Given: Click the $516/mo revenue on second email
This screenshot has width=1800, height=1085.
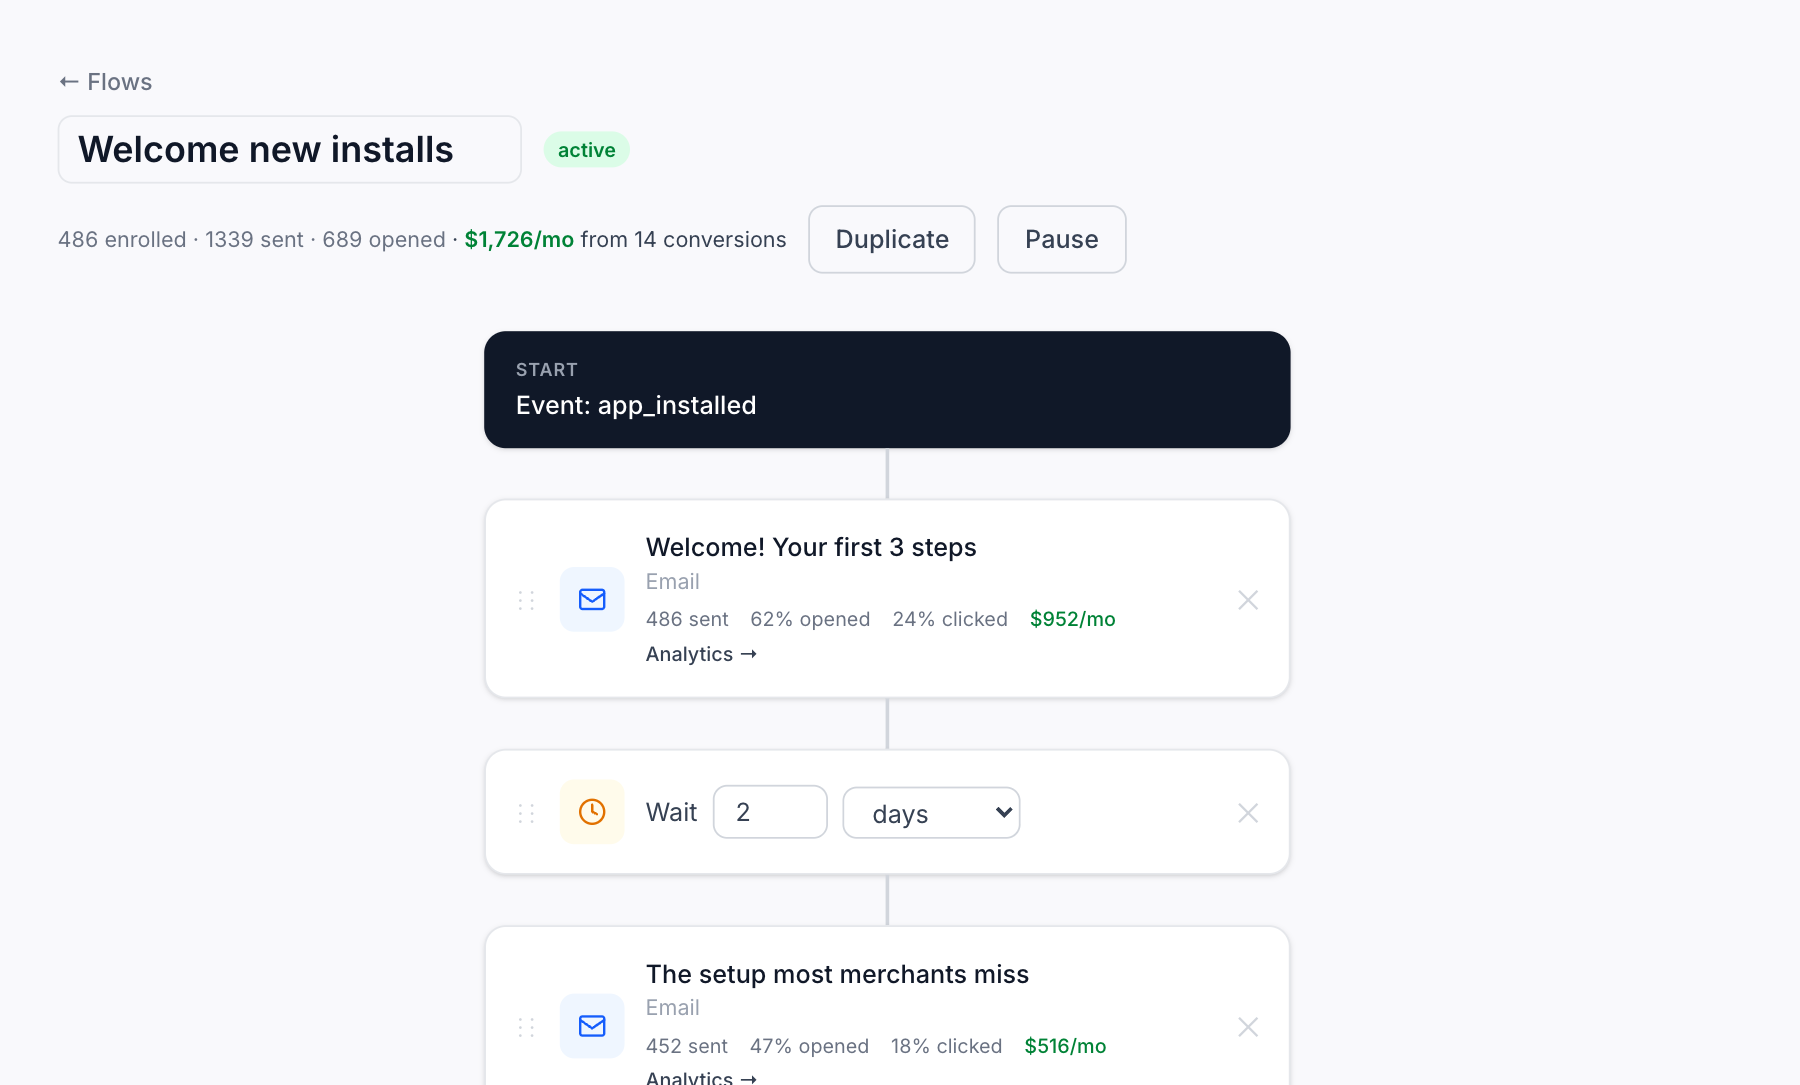Looking at the screenshot, I should click(1065, 1046).
